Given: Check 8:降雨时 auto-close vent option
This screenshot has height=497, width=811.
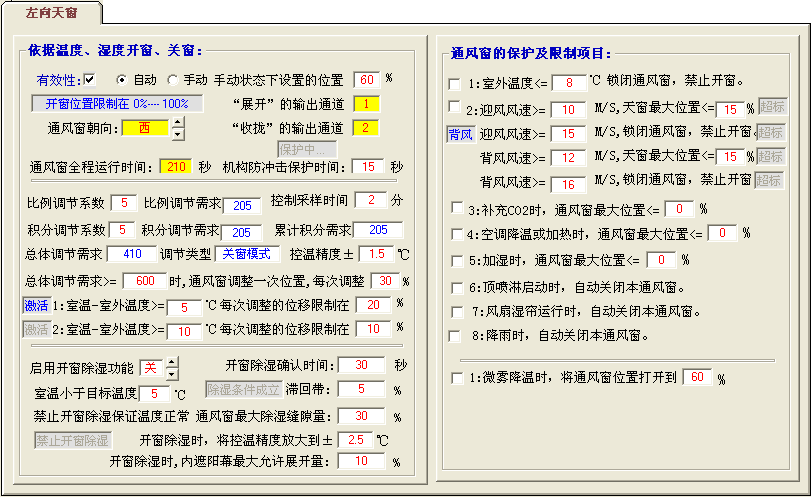Looking at the screenshot, I should tap(455, 336).
